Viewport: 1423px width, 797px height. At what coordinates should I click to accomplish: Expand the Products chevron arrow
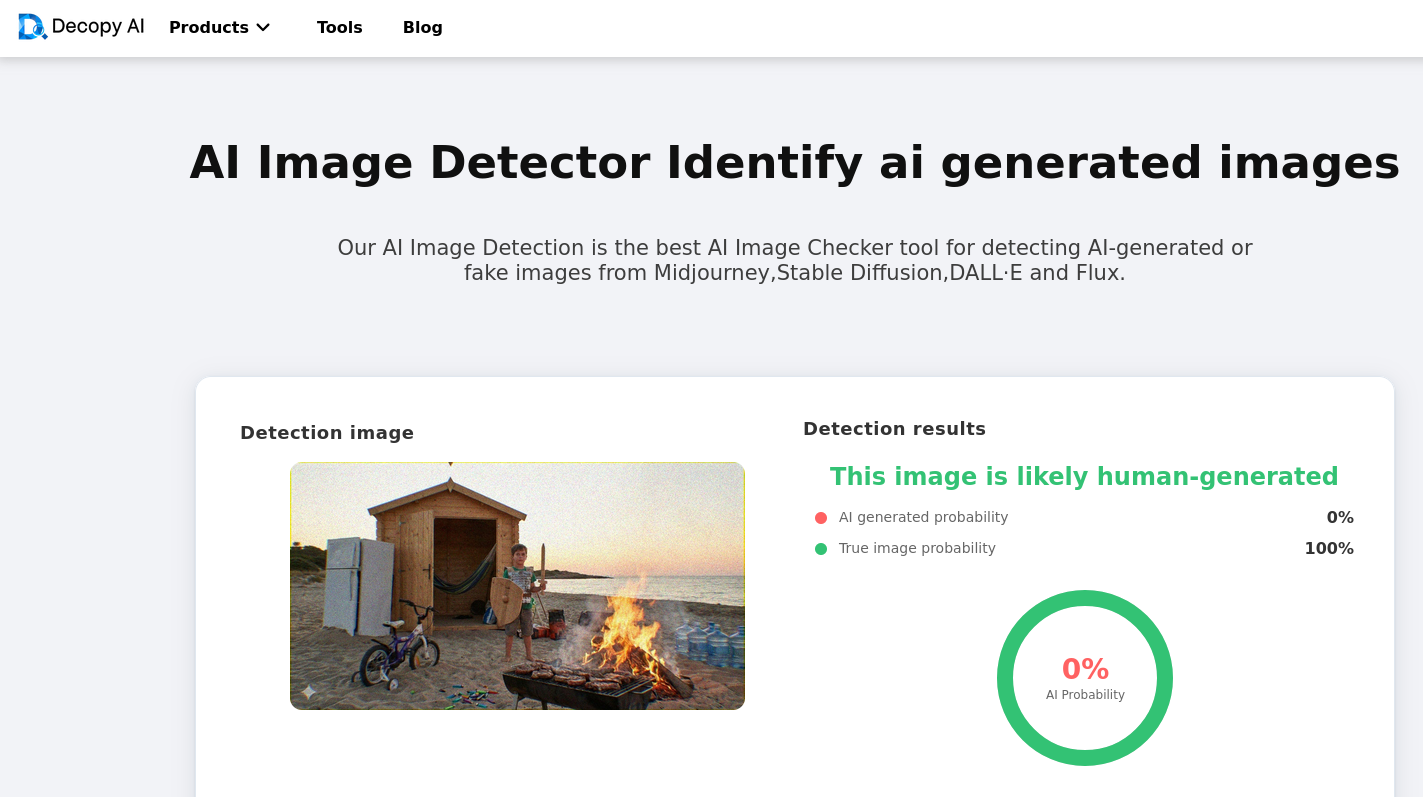(263, 28)
